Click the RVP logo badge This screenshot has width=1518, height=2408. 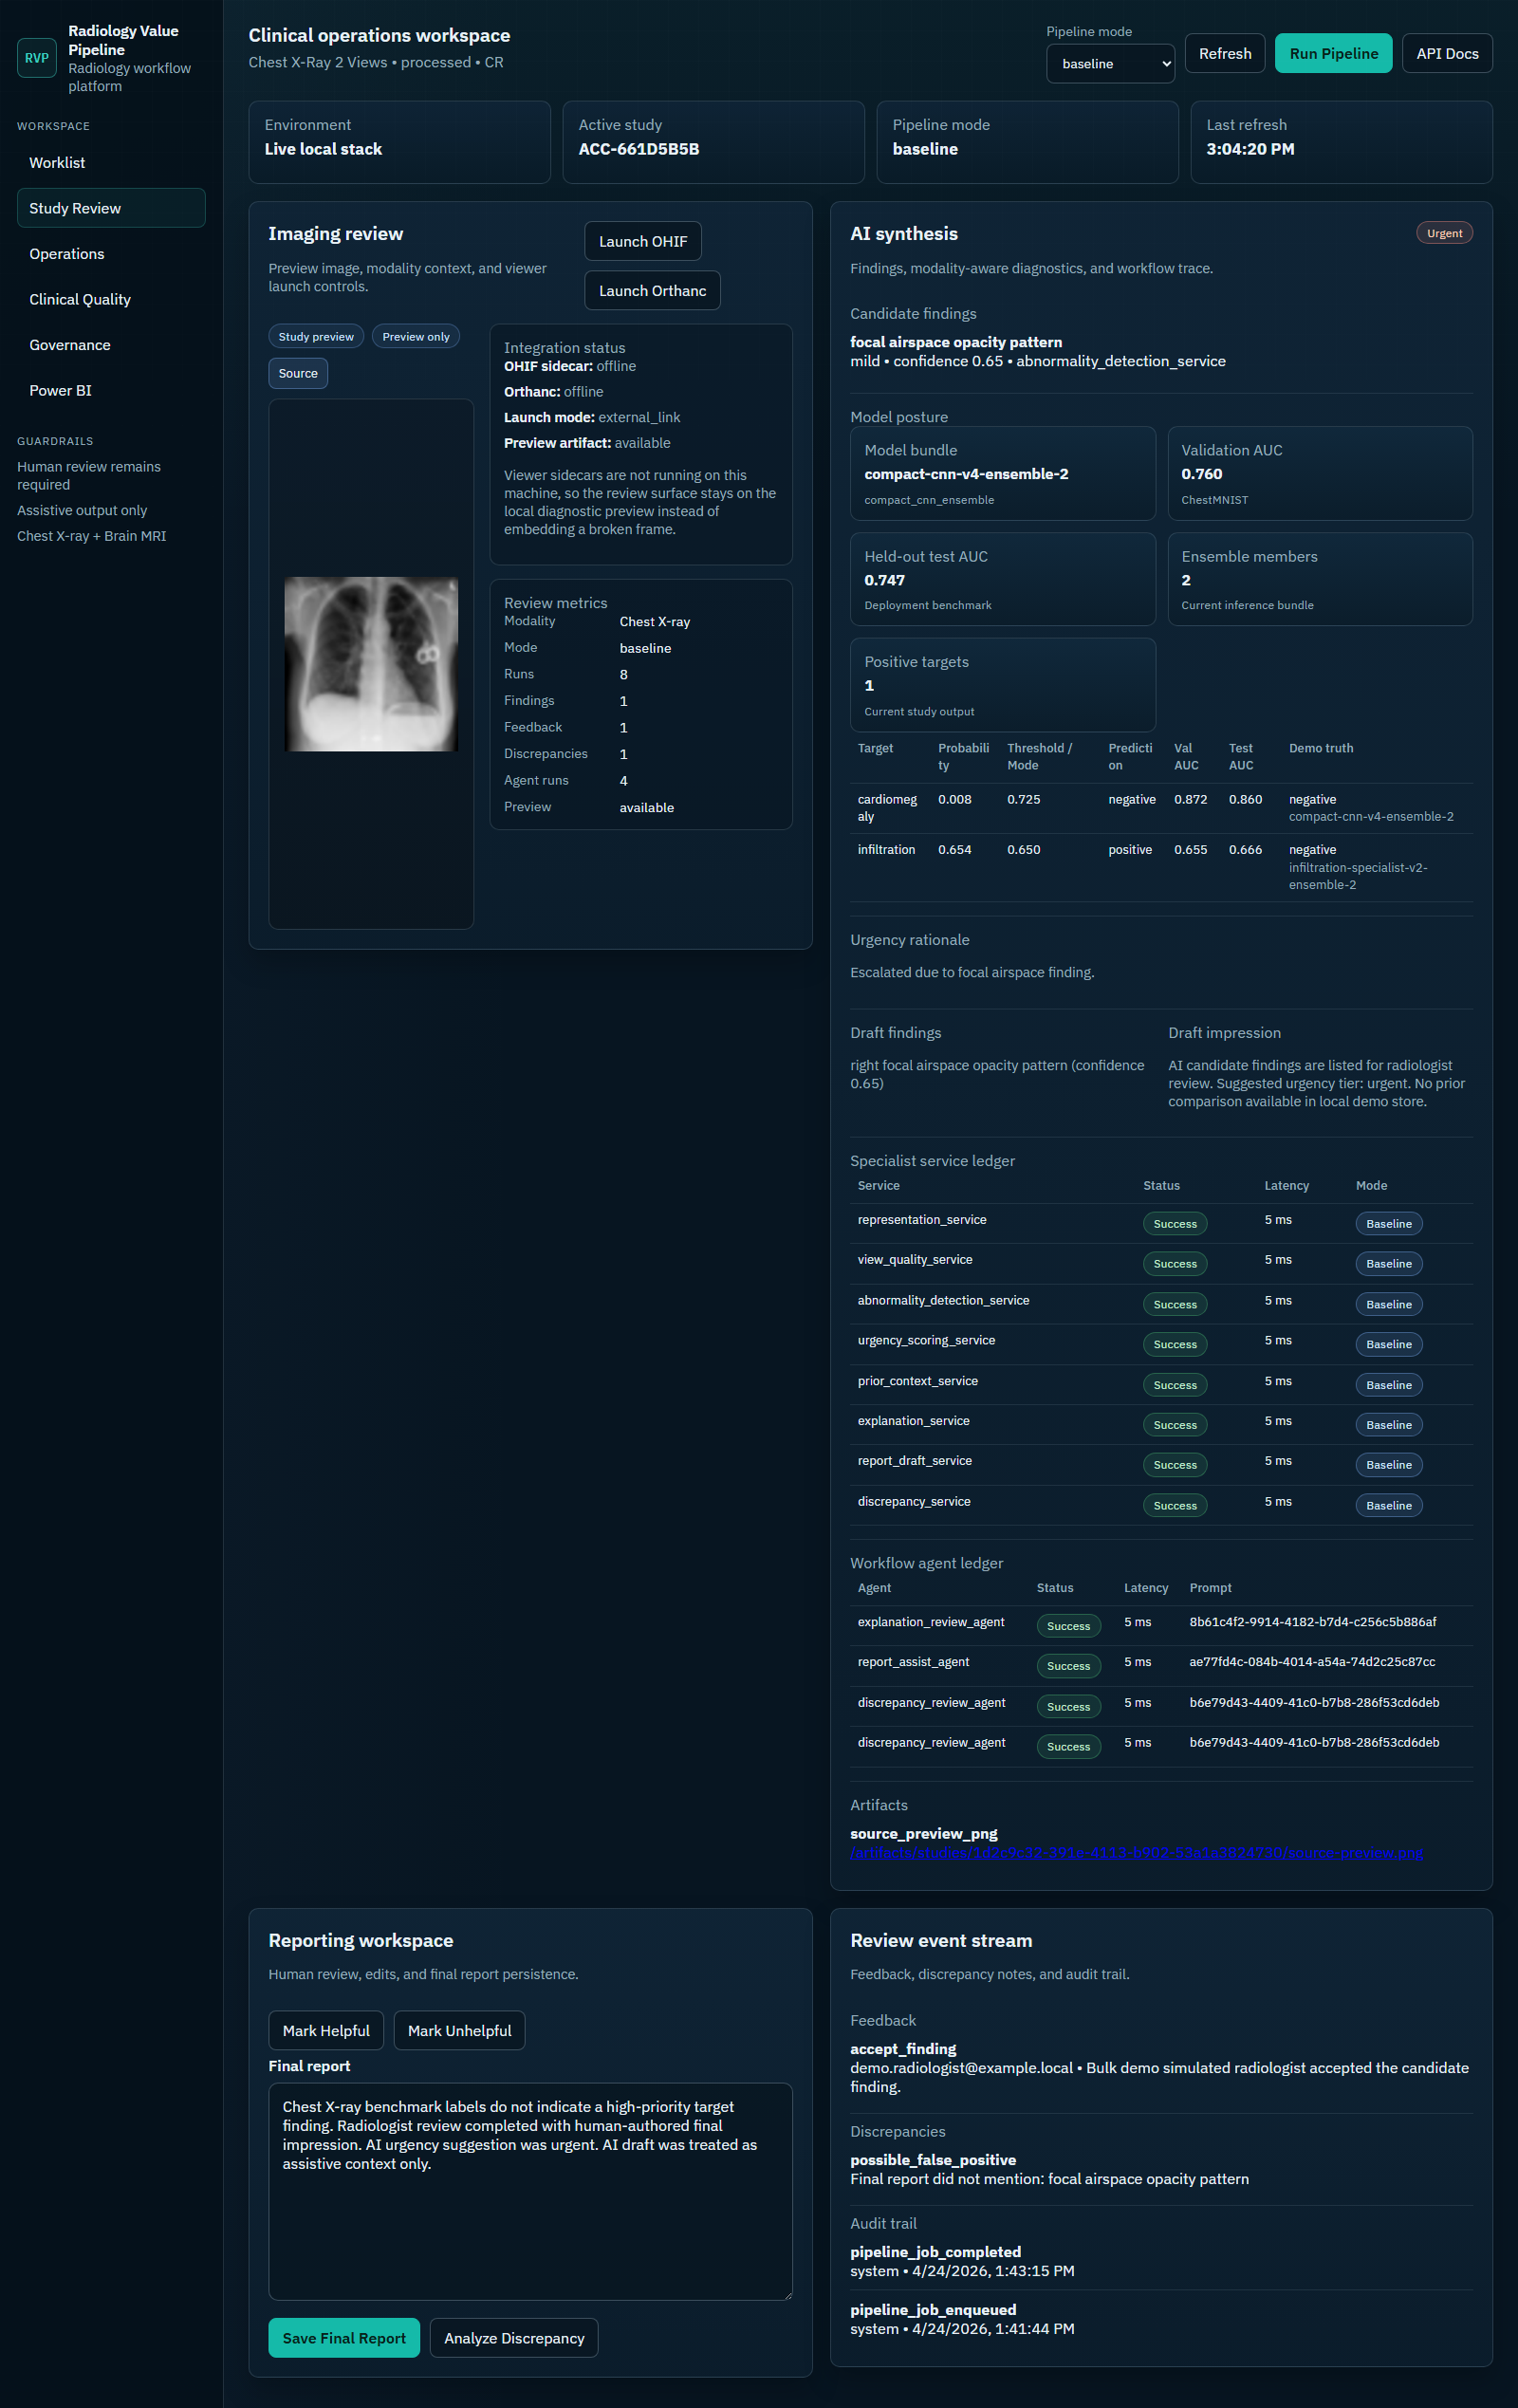click(x=37, y=58)
